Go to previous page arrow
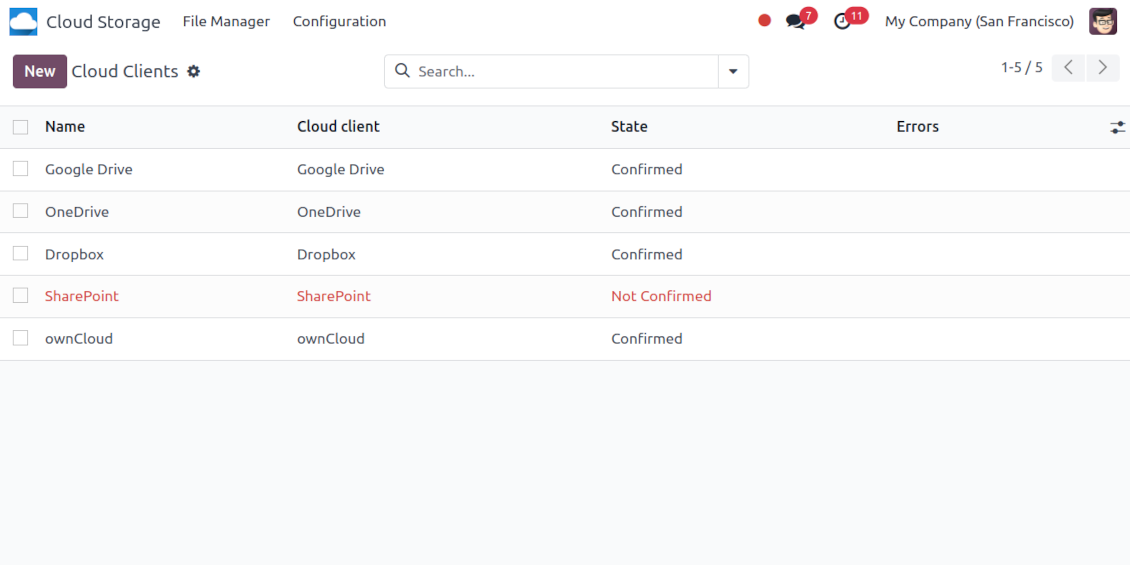This screenshot has width=1130, height=565. [x=1068, y=68]
